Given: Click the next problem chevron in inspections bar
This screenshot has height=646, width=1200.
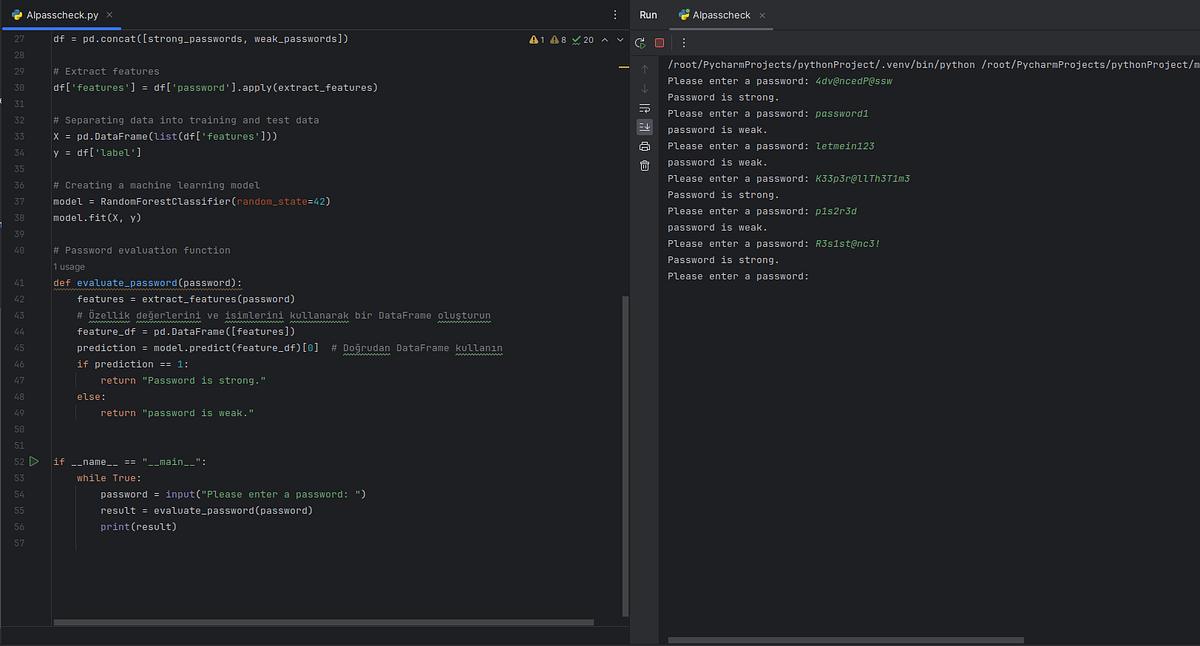Looking at the screenshot, I should point(620,38).
